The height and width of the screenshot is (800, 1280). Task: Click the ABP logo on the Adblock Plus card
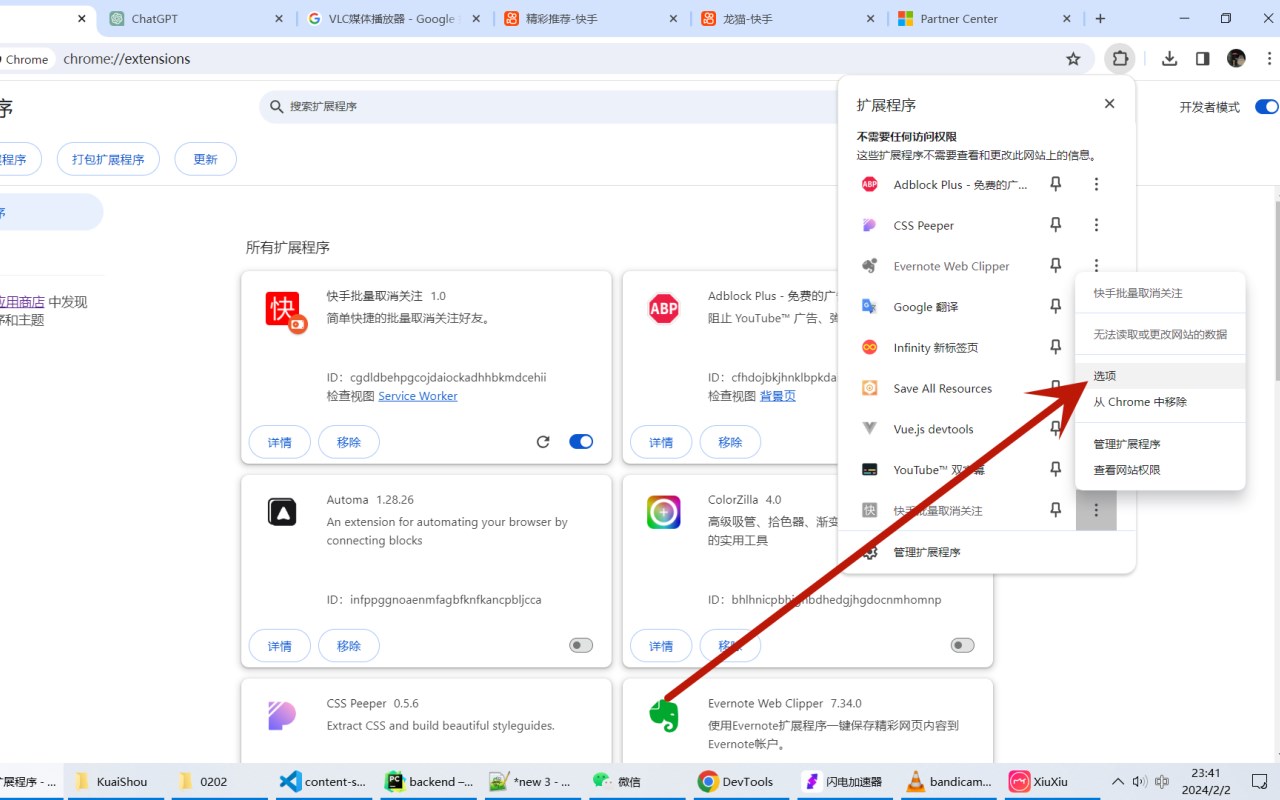point(664,309)
